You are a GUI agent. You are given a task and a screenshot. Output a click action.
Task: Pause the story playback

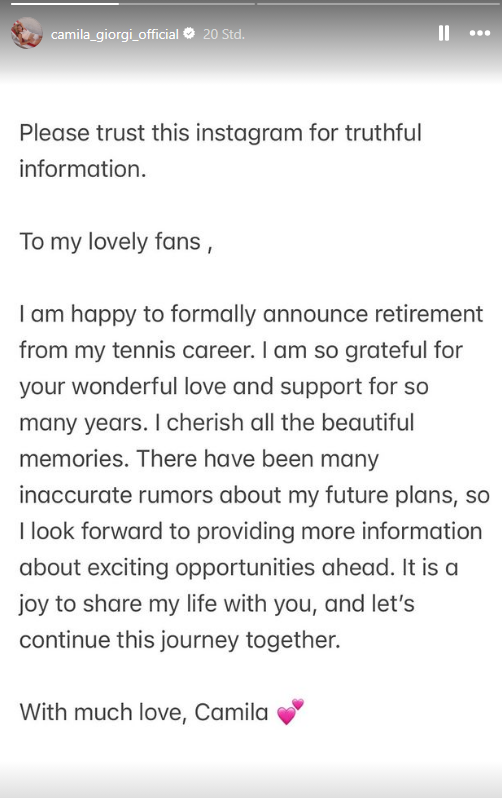(x=443, y=34)
